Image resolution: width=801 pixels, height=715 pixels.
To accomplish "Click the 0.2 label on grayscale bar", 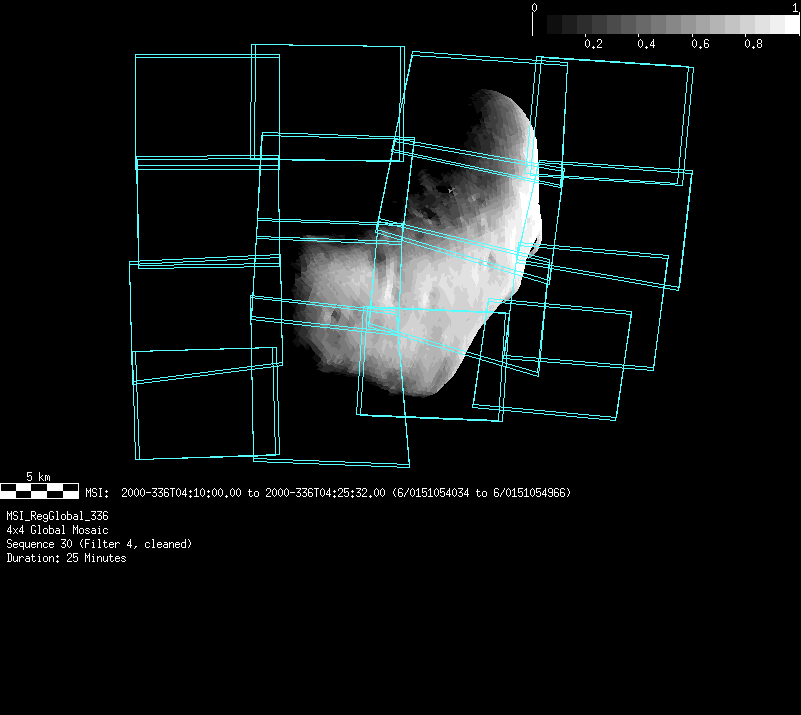I will pos(593,44).
